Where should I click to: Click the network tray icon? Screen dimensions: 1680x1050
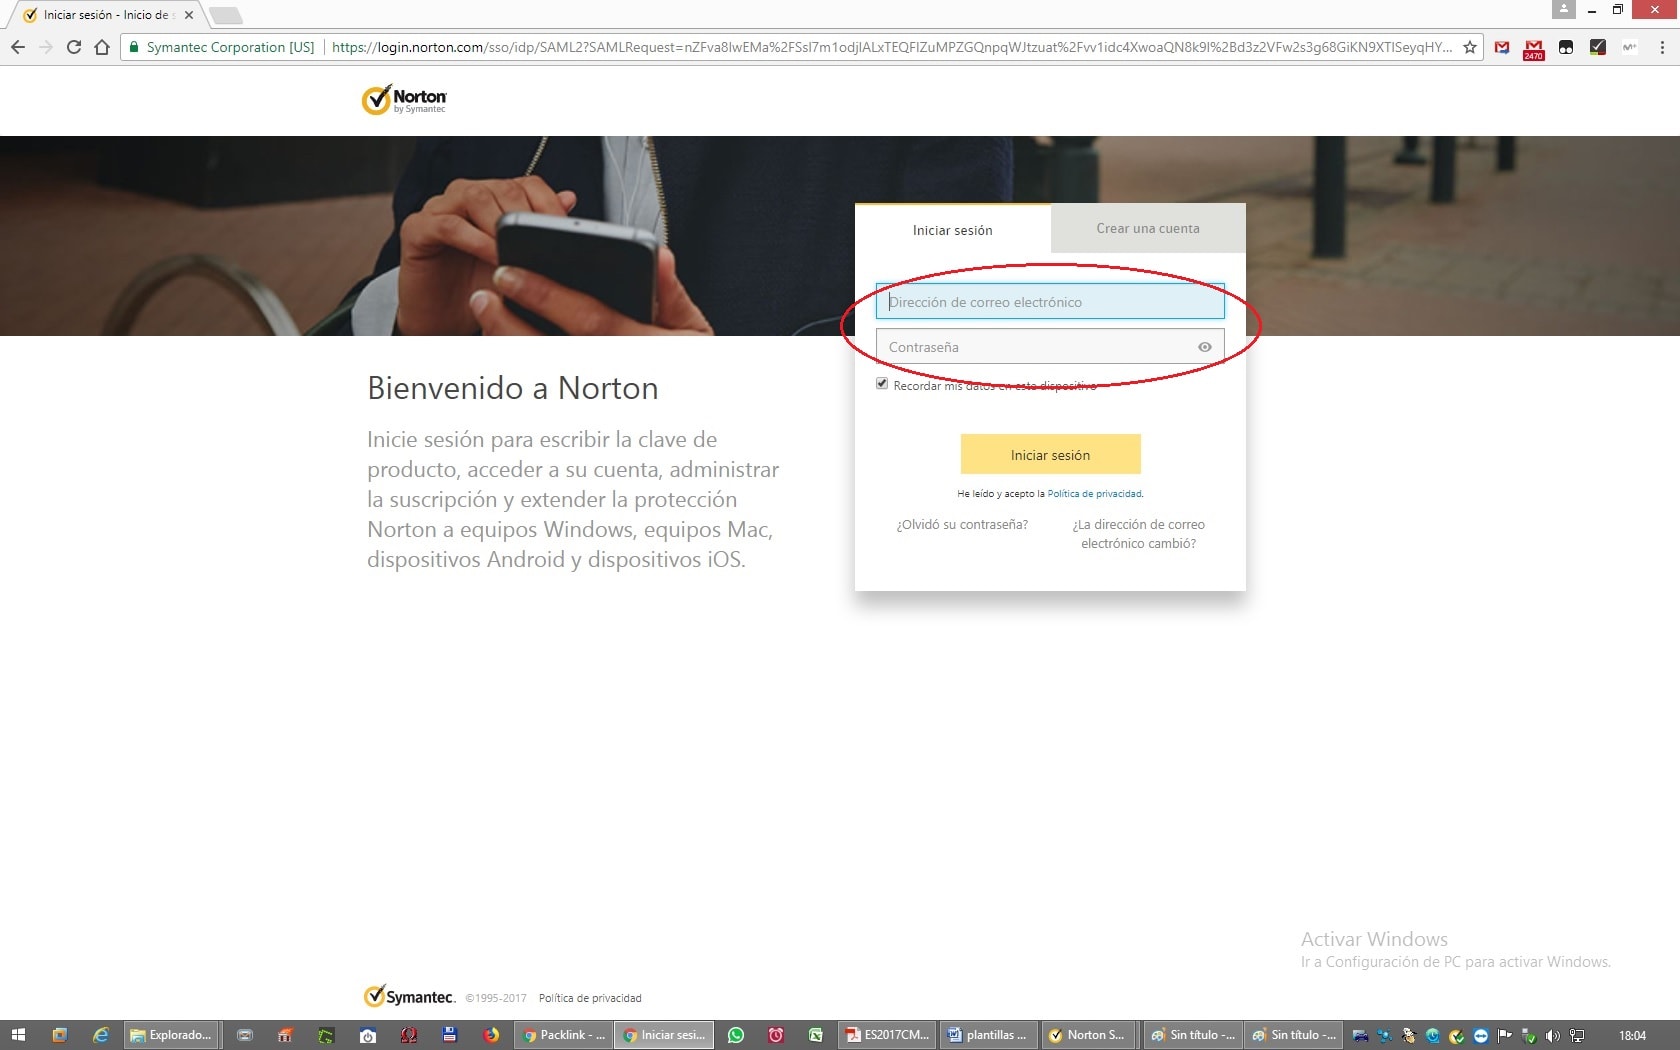pyautogui.click(x=1577, y=1036)
